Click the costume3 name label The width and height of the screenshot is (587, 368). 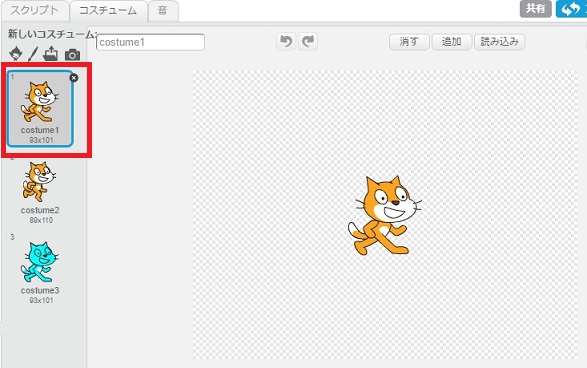click(x=40, y=290)
